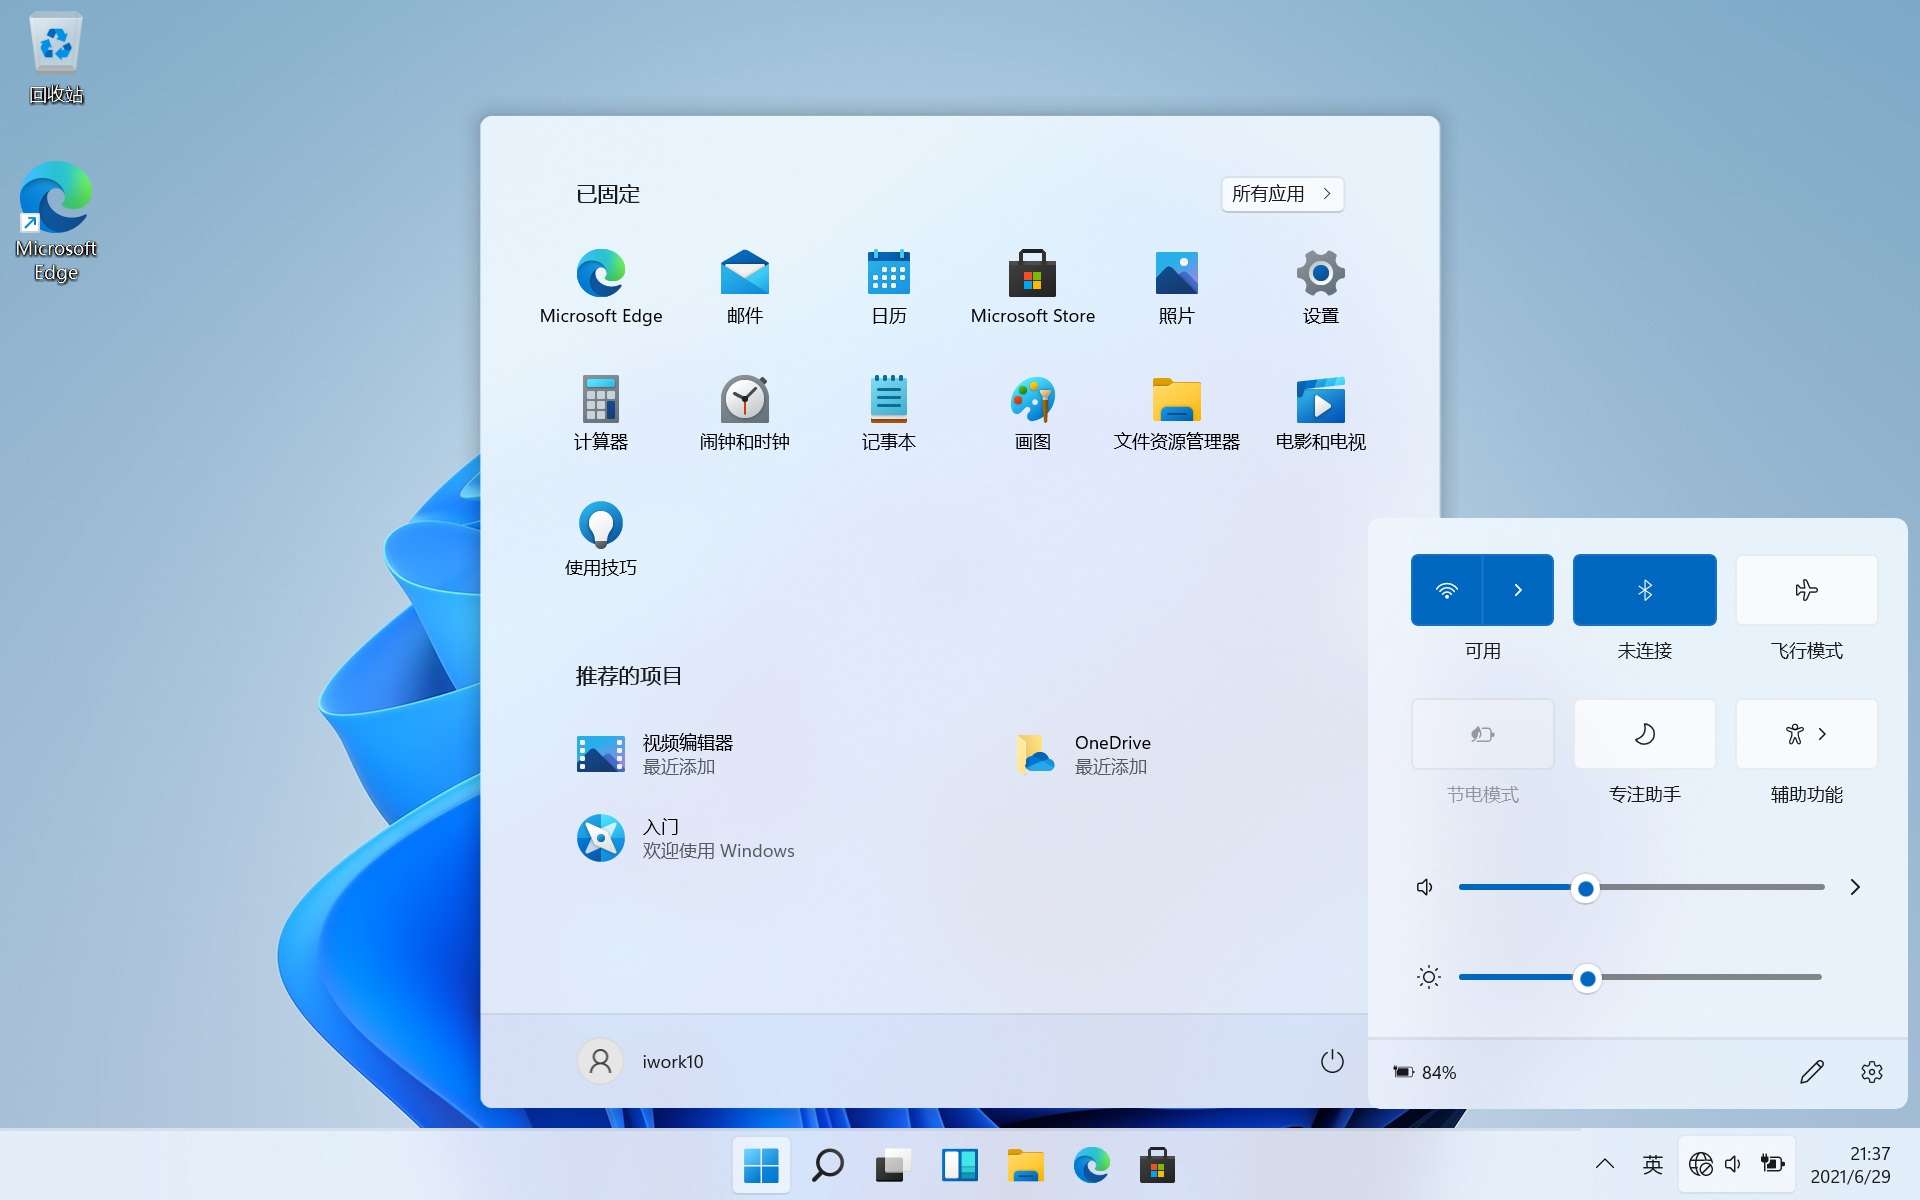
Task: Enable Airplane mode (飞行模式)
Action: (1806, 590)
